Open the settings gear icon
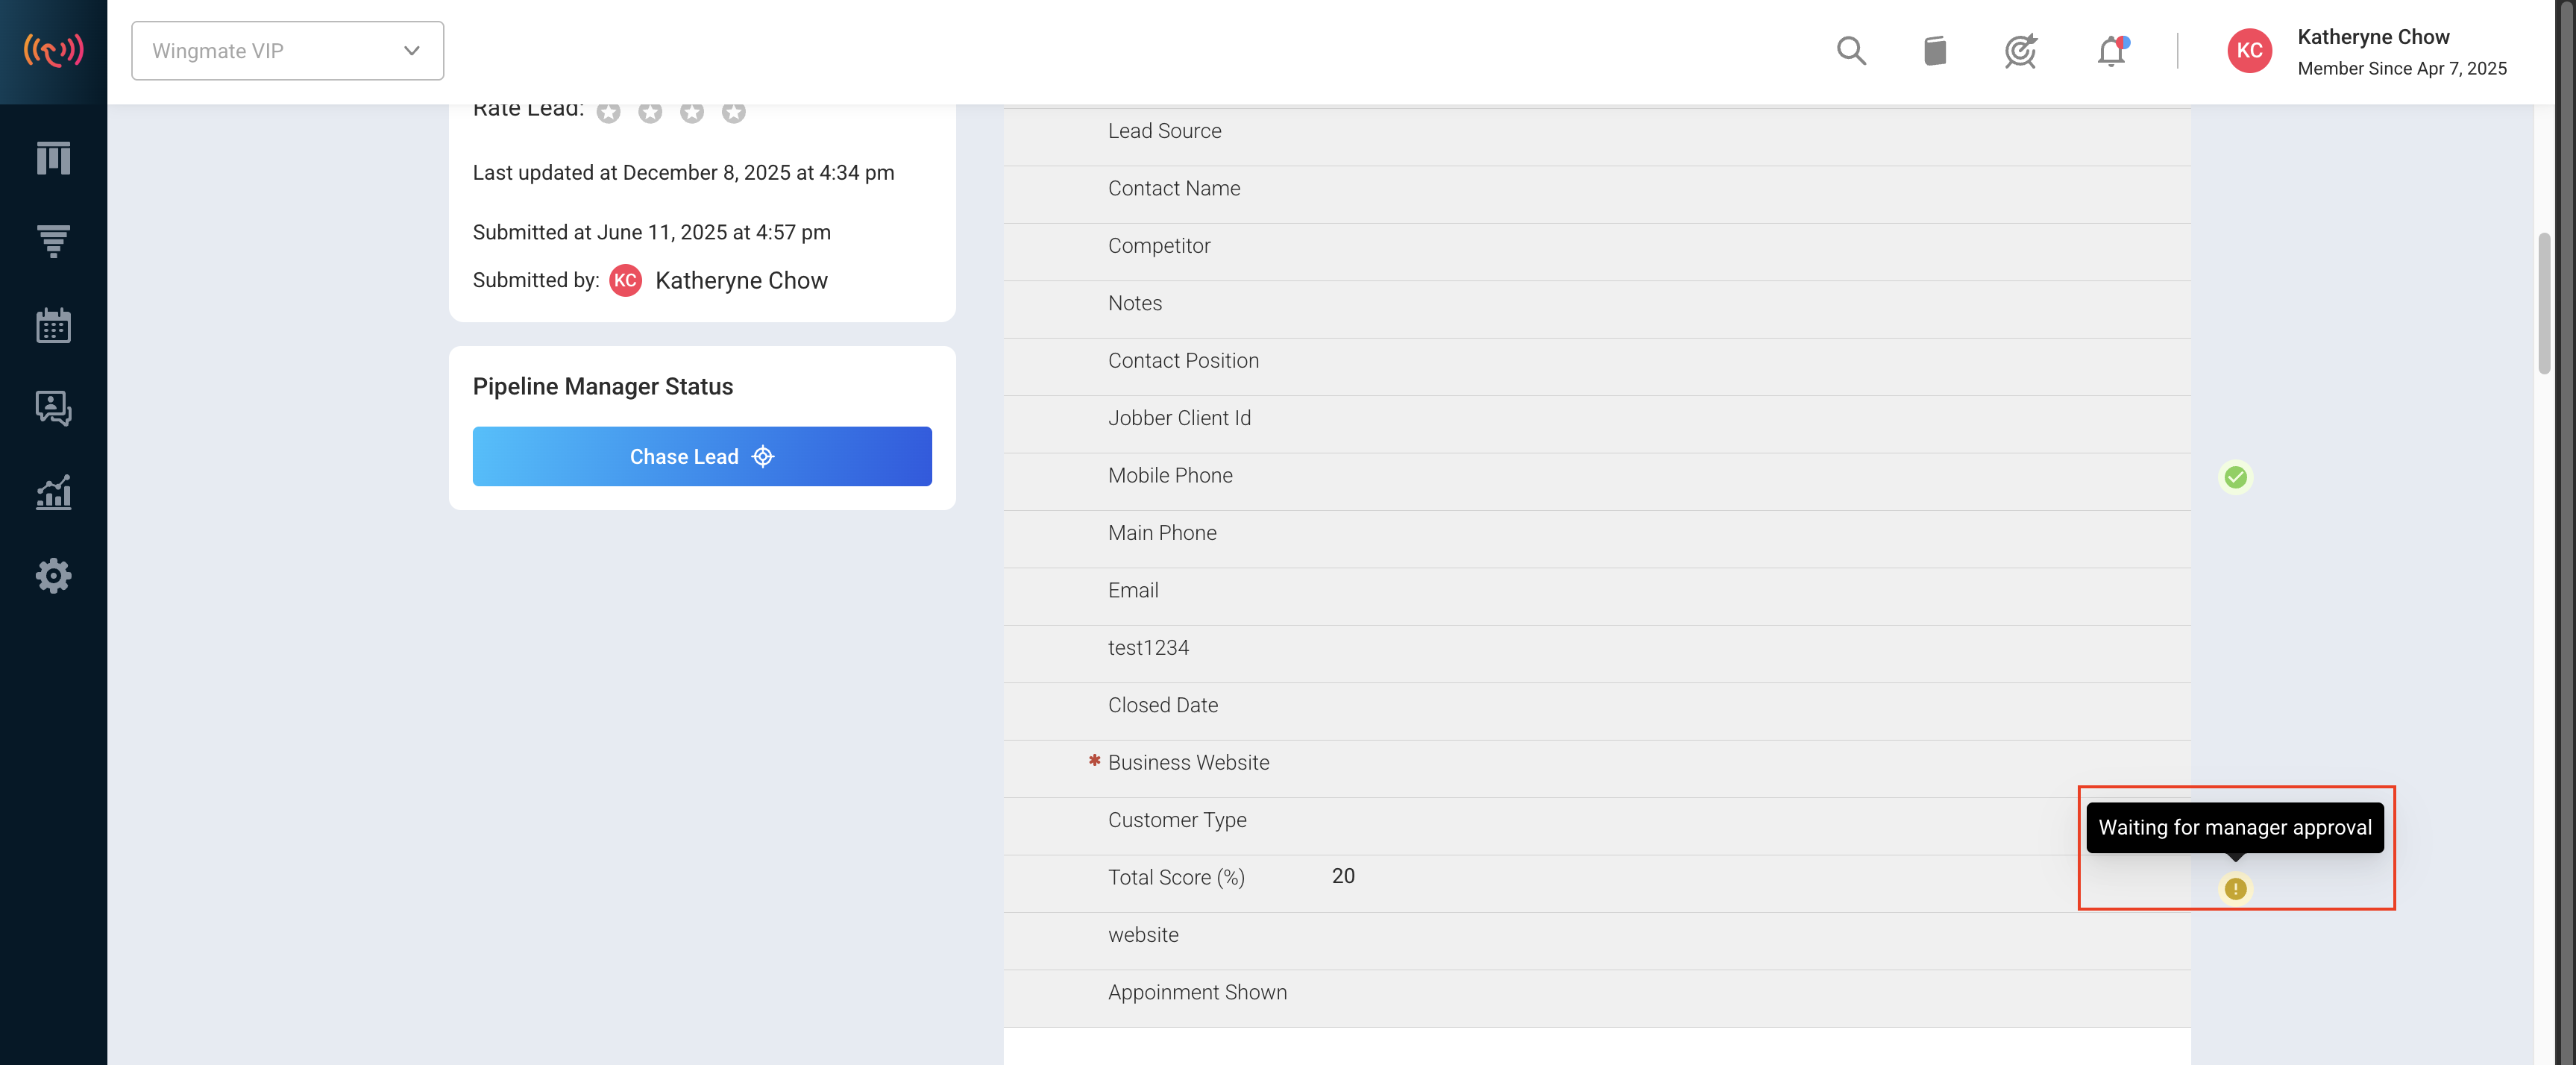2576x1065 pixels. pos(53,575)
